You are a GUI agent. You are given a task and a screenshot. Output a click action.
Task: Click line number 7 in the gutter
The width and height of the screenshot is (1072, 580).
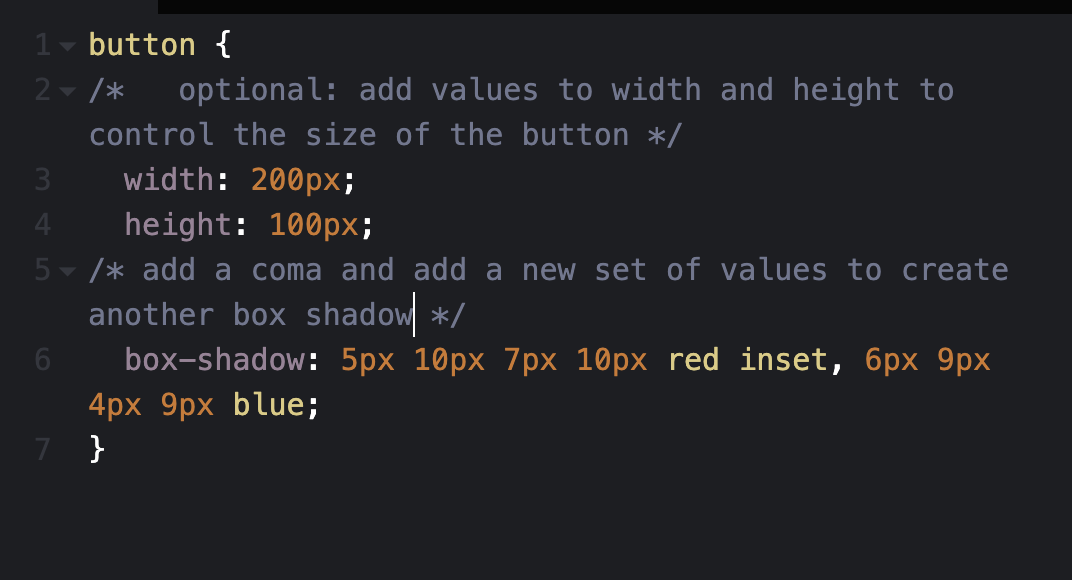42,450
